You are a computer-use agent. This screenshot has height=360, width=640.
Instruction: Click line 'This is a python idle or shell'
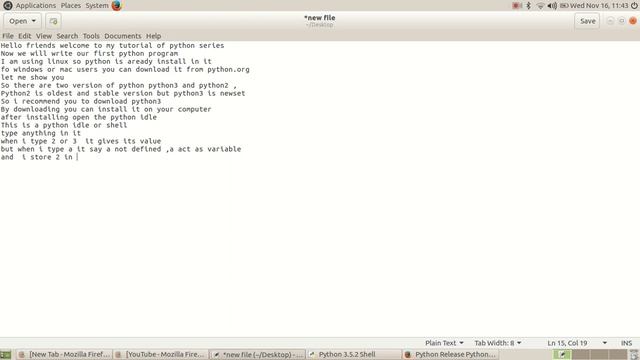64,125
